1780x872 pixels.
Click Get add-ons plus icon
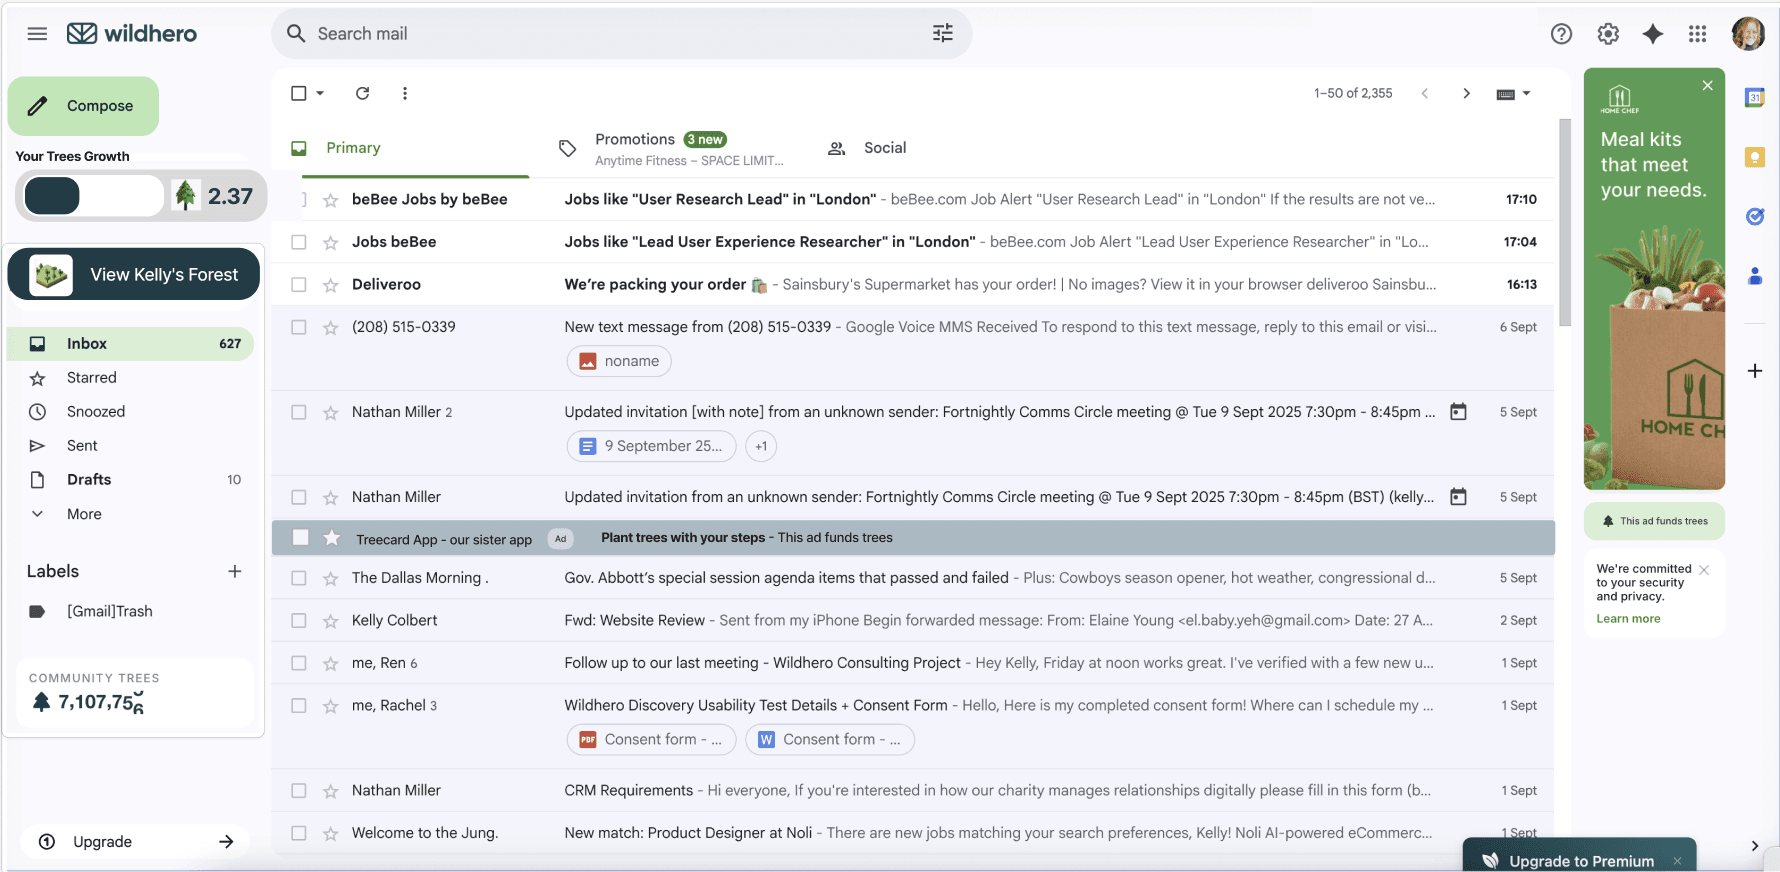[1755, 371]
